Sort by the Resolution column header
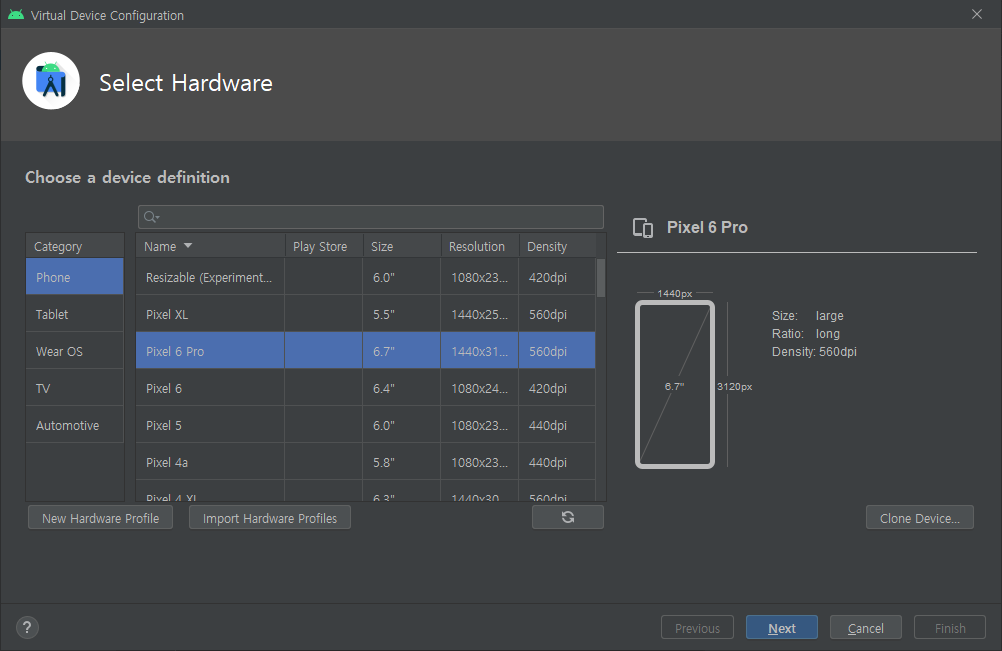This screenshot has width=1002, height=651. coord(480,246)
